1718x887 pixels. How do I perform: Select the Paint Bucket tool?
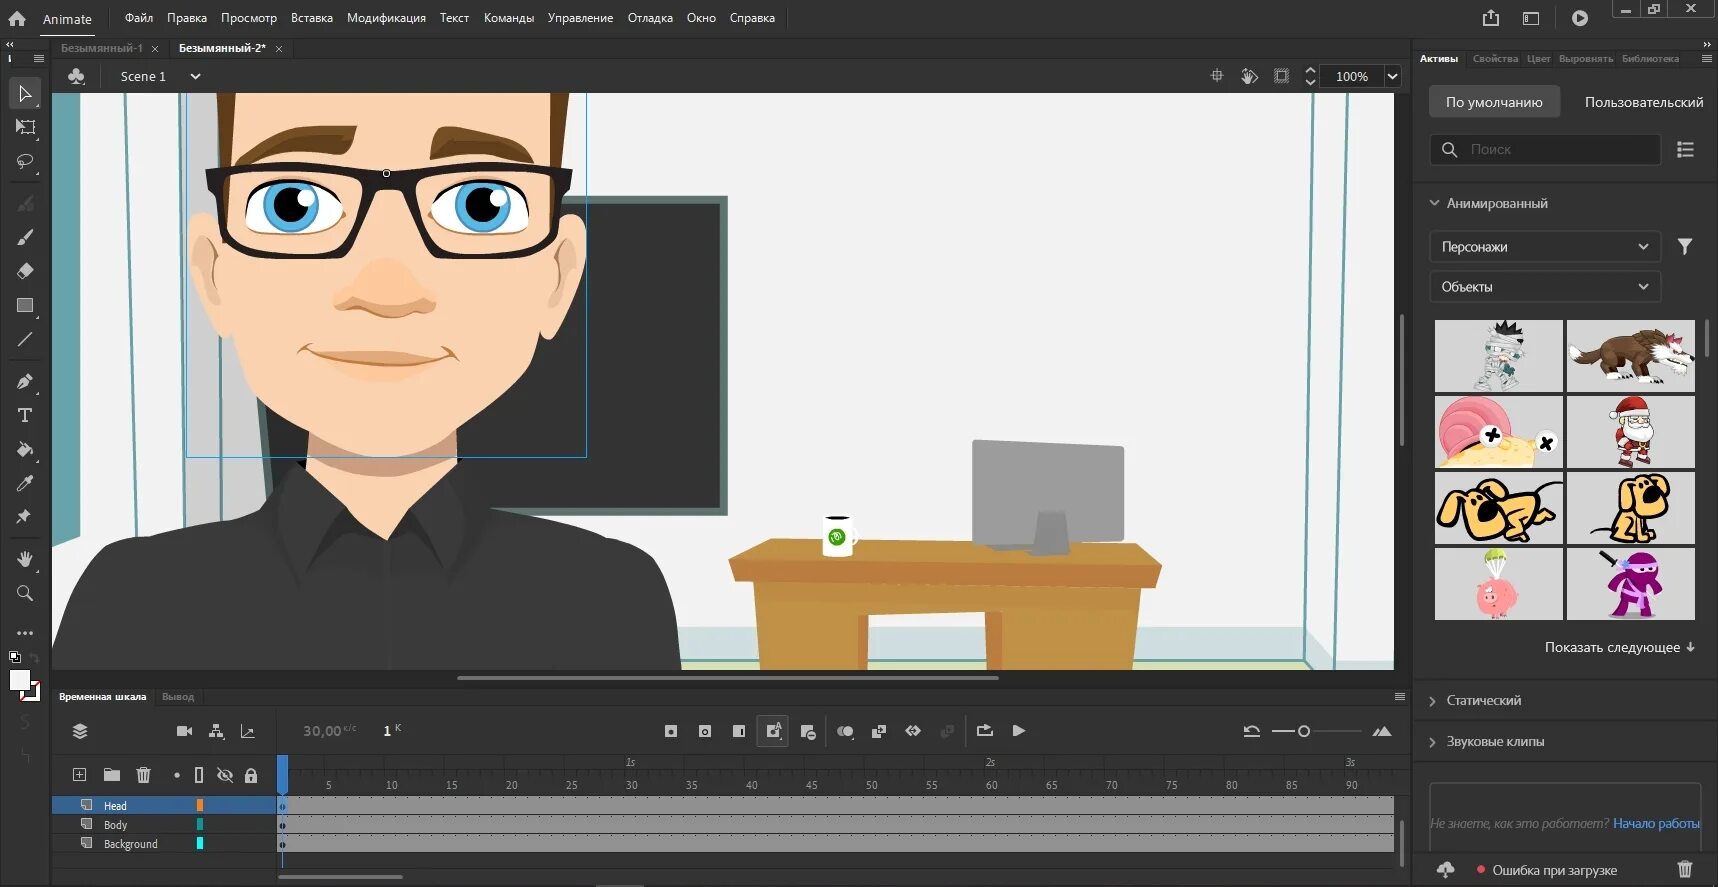25,449
